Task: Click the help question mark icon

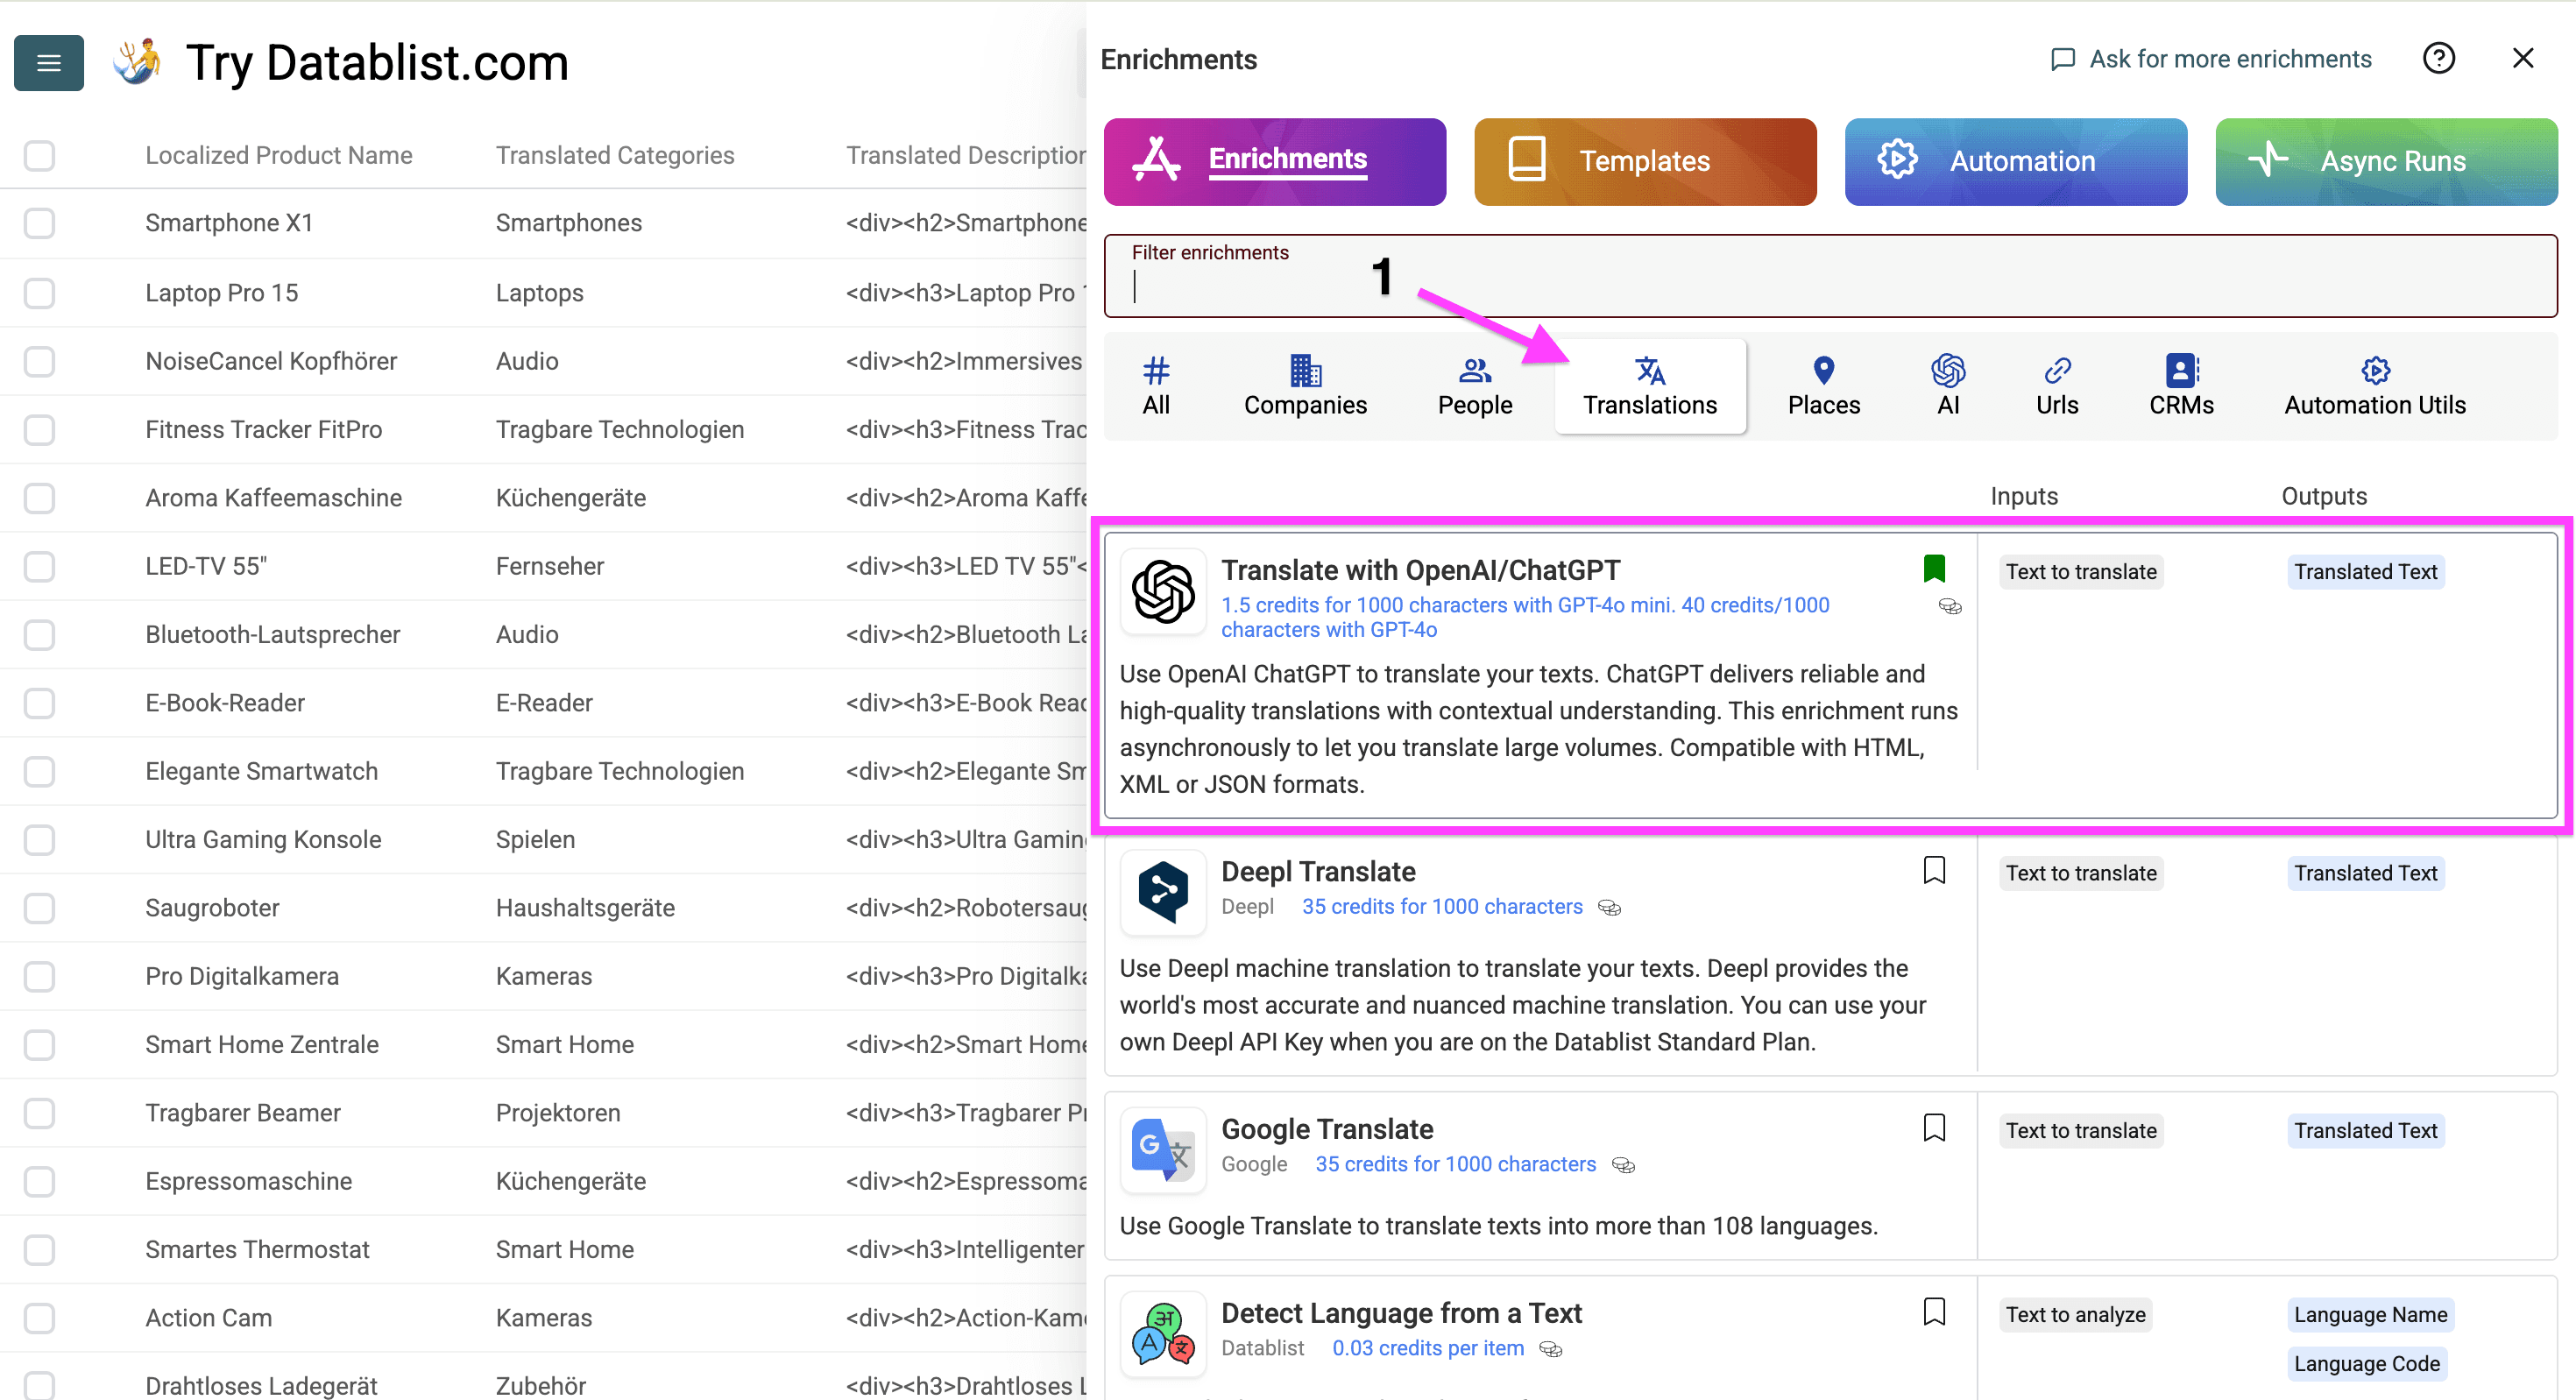Action: [2439, 58]
